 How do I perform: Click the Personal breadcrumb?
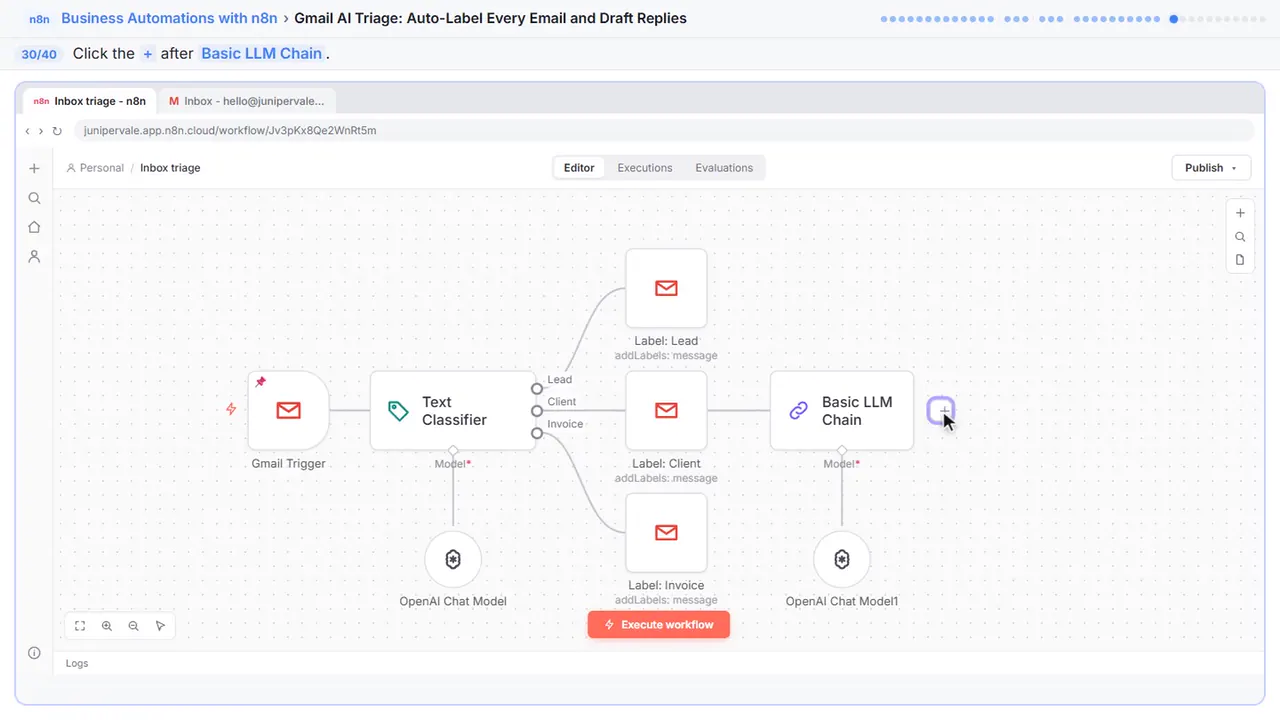click(x=95, y=168)
